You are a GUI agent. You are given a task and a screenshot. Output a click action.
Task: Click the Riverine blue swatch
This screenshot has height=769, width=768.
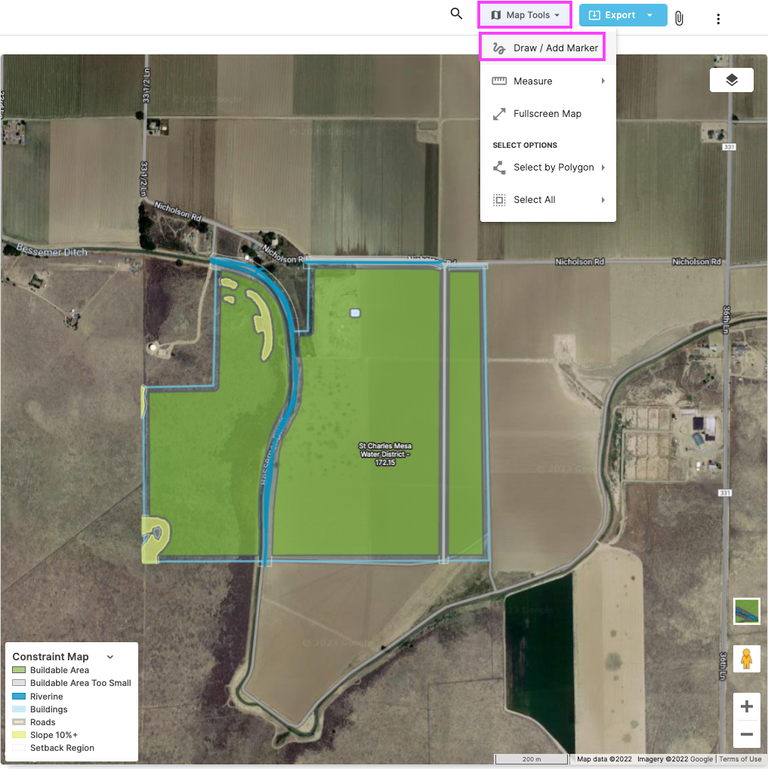(x=19, y=696)
